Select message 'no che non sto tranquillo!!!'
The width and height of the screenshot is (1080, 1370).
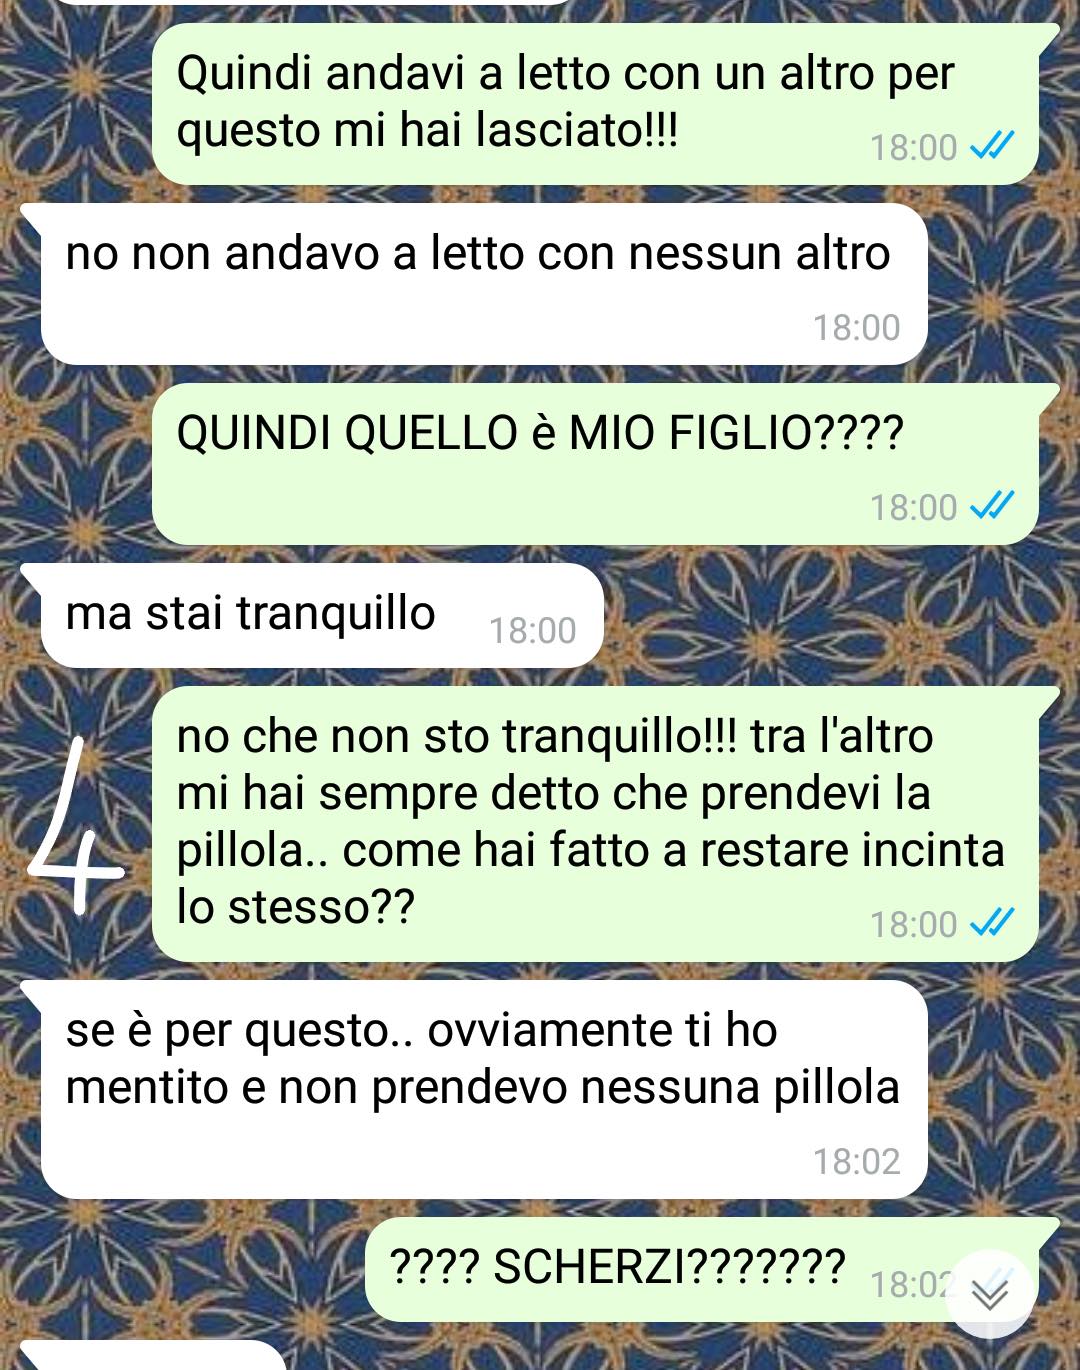(595, 824)
